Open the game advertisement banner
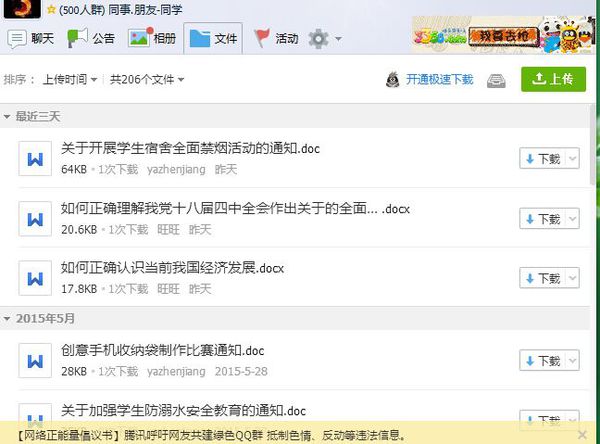600x444 pixels. 503,35
